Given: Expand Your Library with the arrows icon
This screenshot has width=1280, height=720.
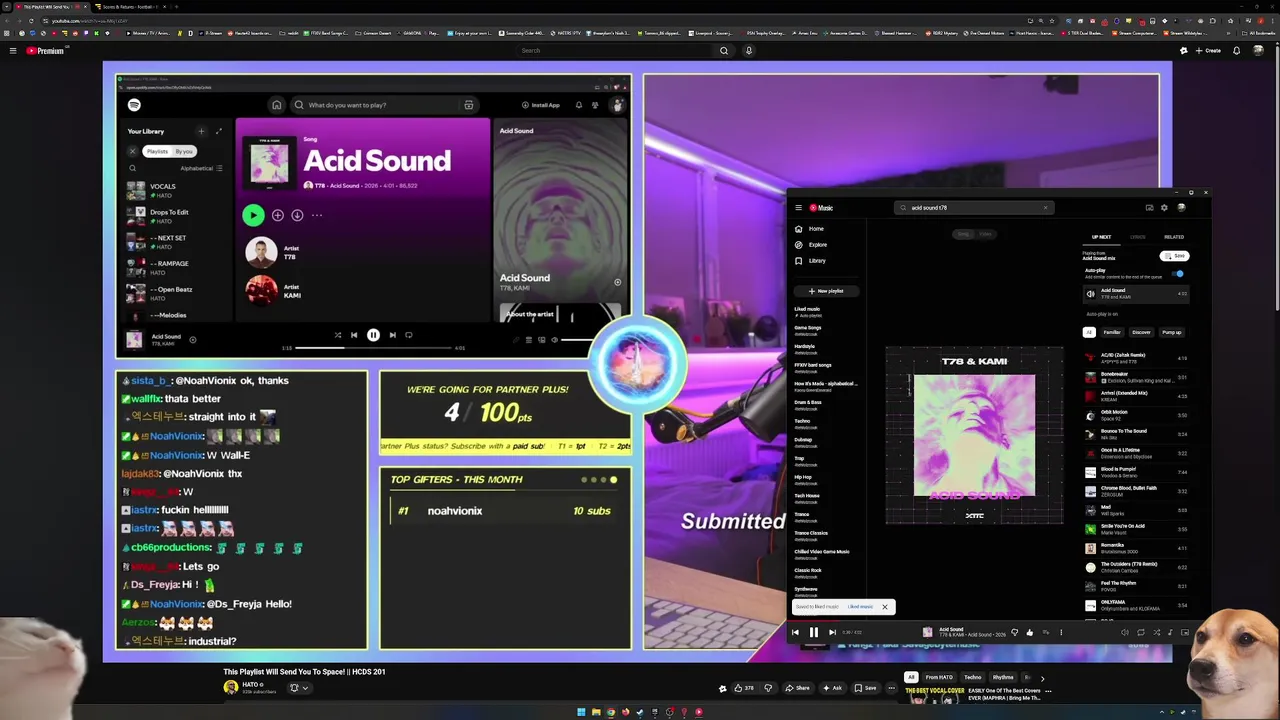Looking at the screenshot, I should (x=219, y=131).
